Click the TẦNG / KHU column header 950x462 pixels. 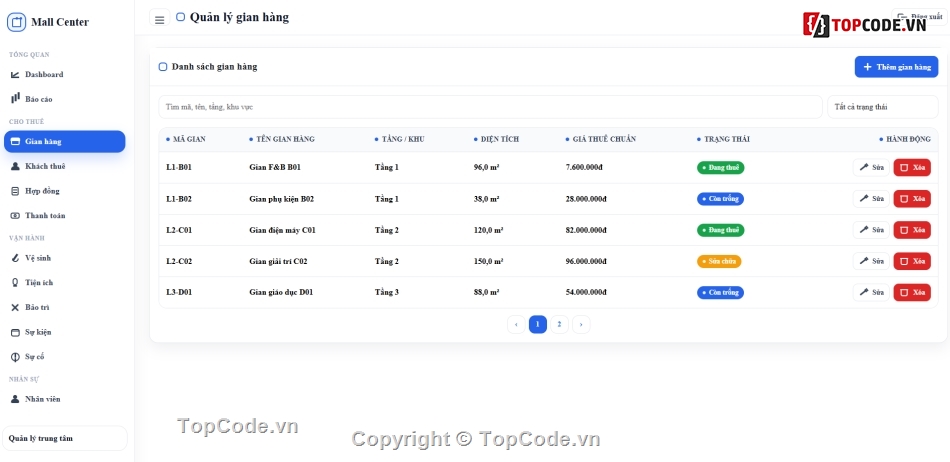[399, 139]
